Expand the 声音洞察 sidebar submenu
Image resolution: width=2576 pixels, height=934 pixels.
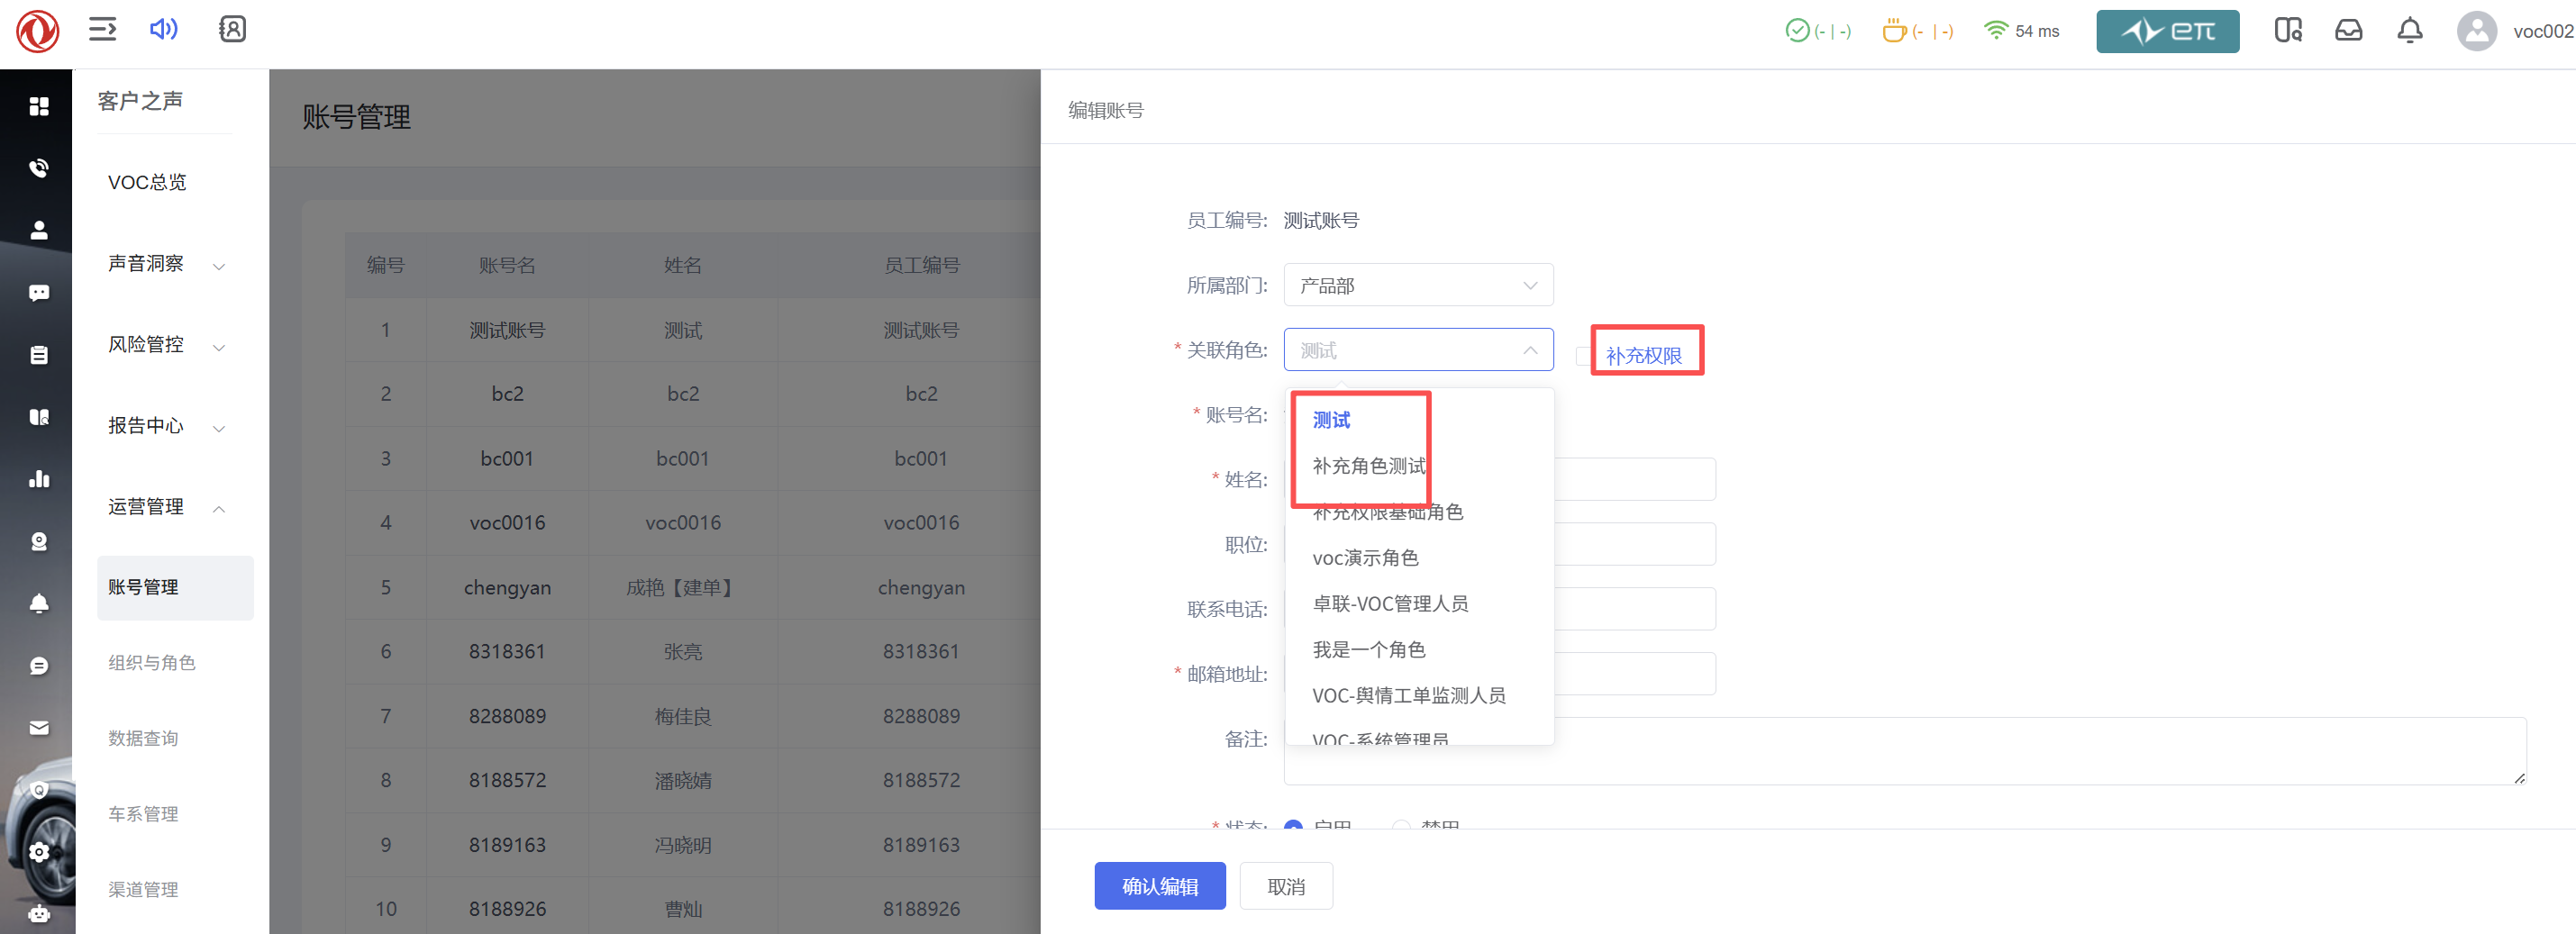coord(165,264)
